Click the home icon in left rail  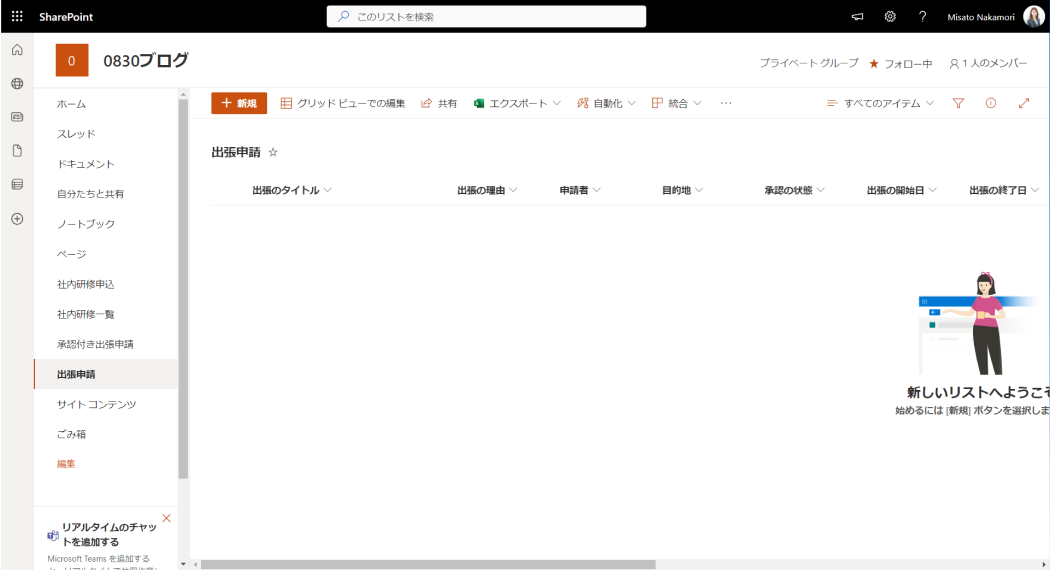[x=17, y=50]
